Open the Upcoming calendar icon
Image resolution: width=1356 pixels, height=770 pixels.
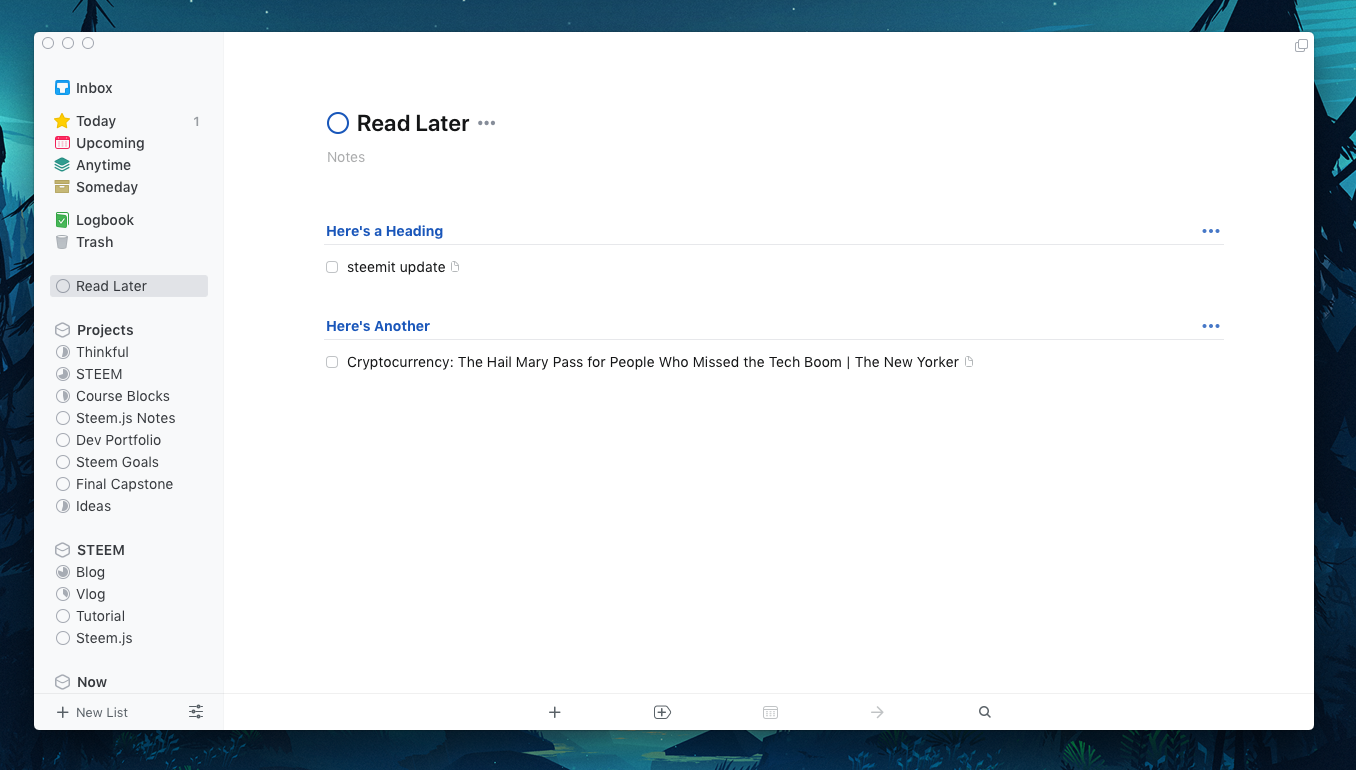(x=62, y=143)
